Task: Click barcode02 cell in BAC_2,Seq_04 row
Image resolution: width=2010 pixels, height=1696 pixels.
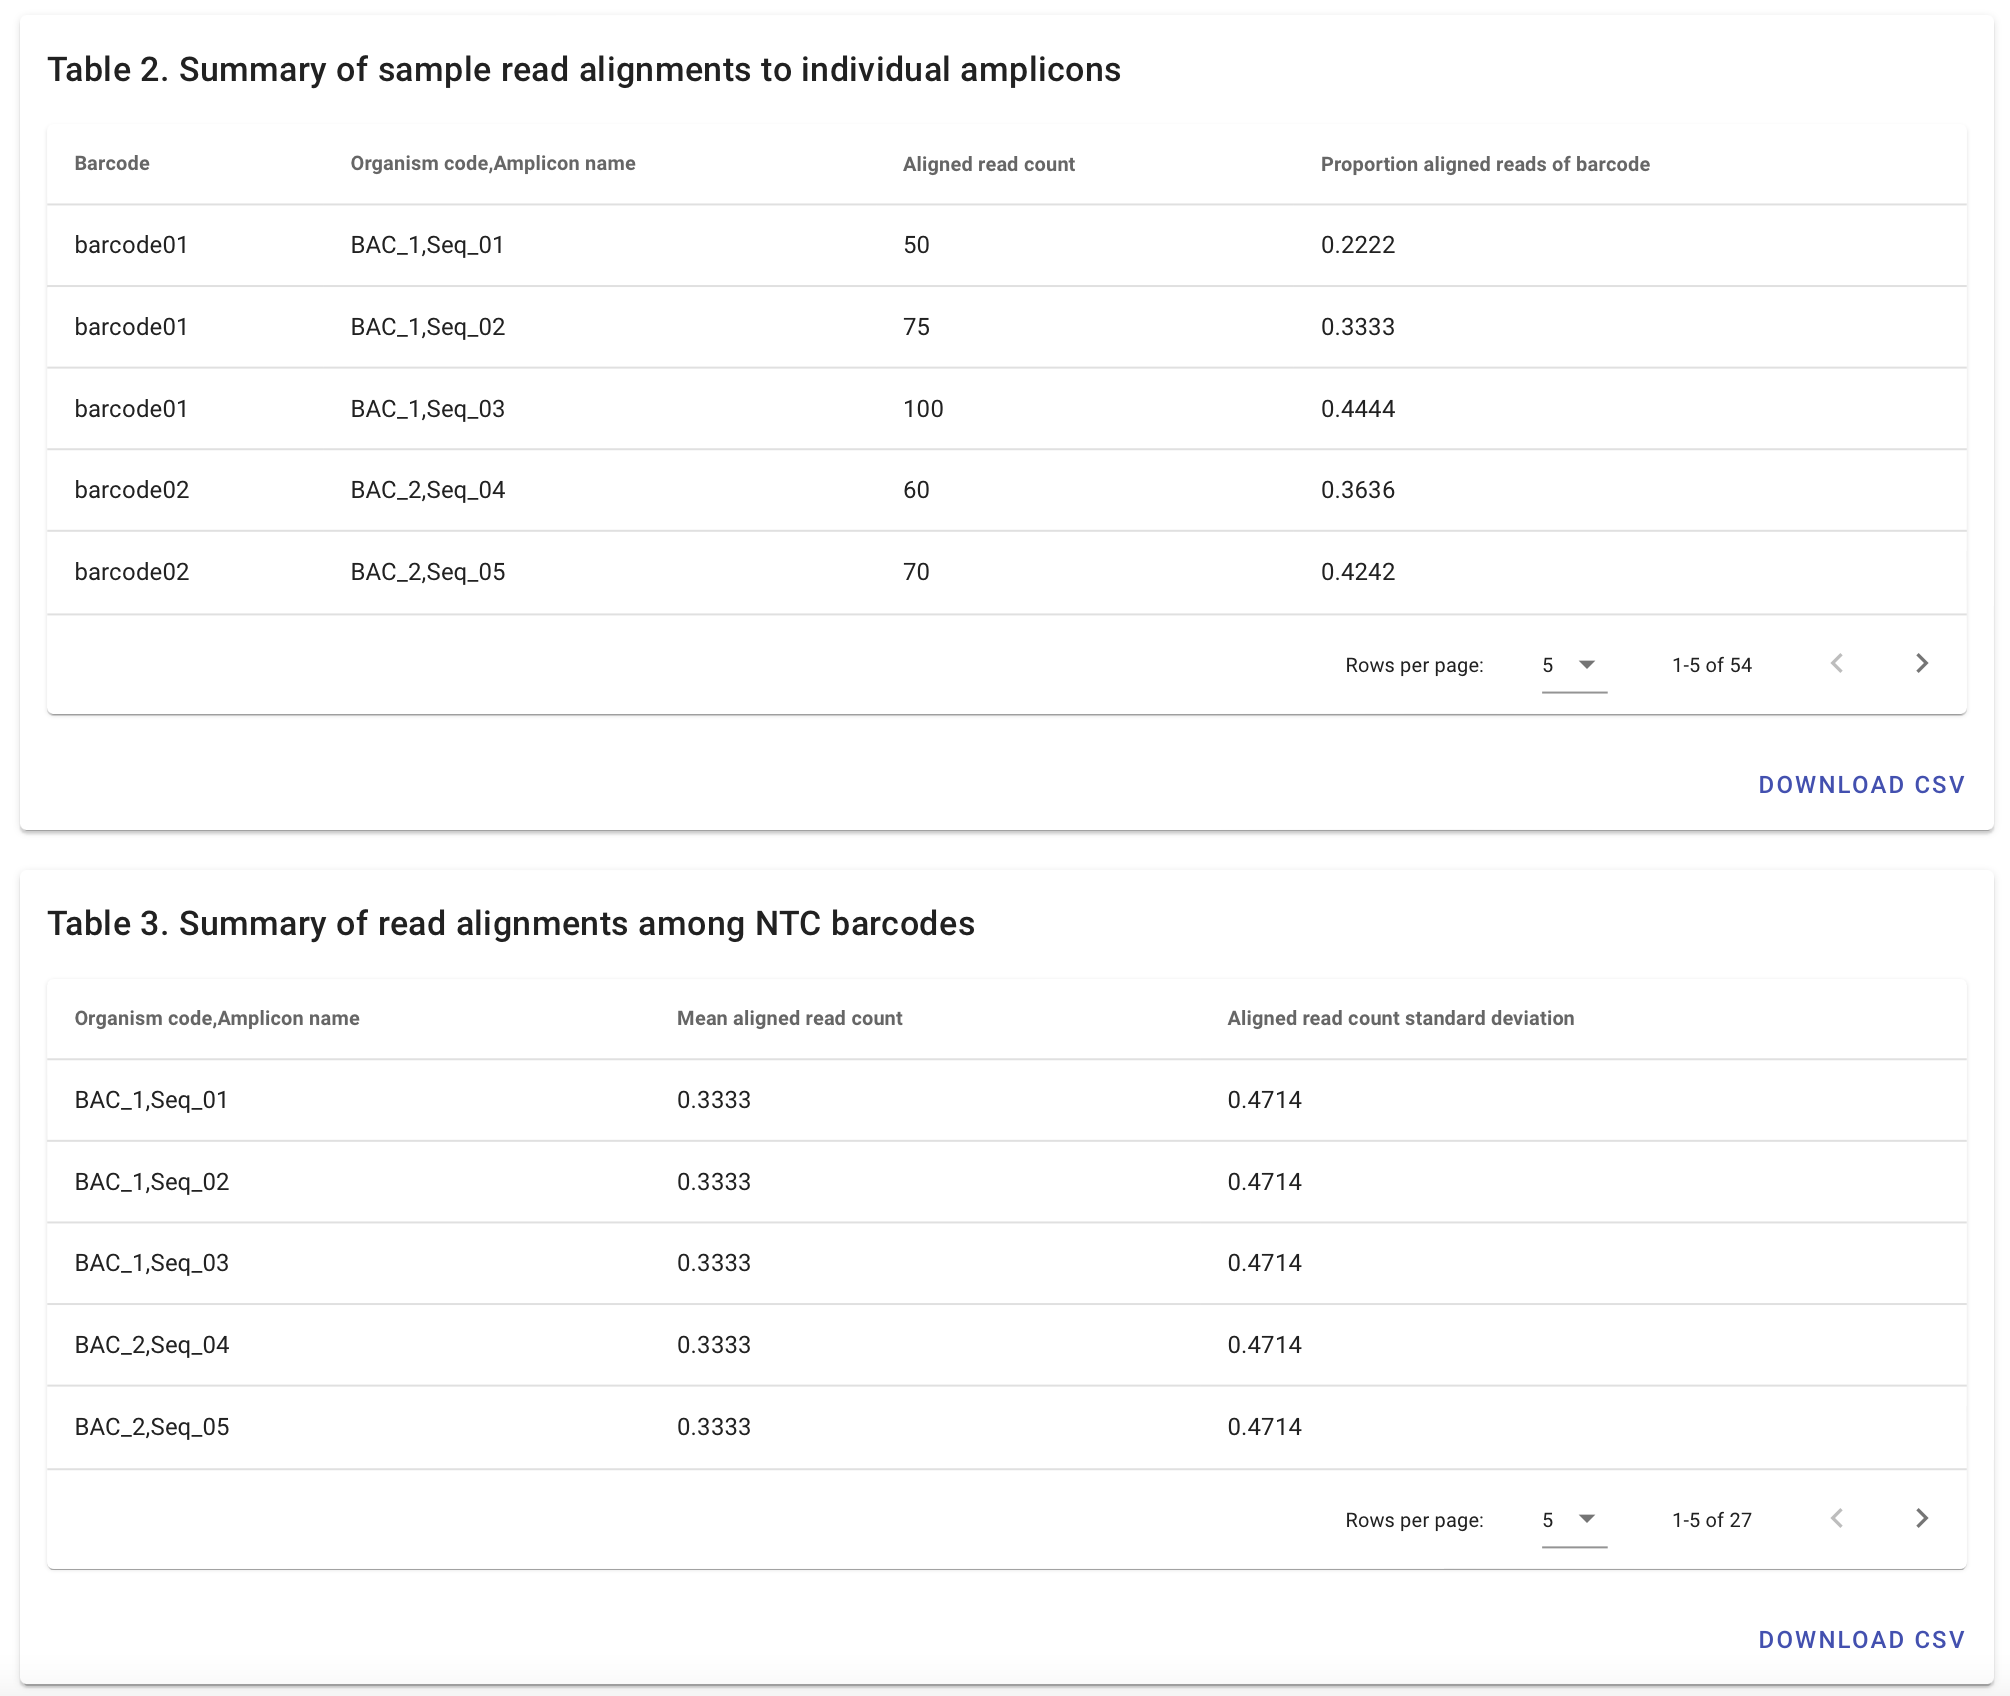Action: [x=132, y=490]
